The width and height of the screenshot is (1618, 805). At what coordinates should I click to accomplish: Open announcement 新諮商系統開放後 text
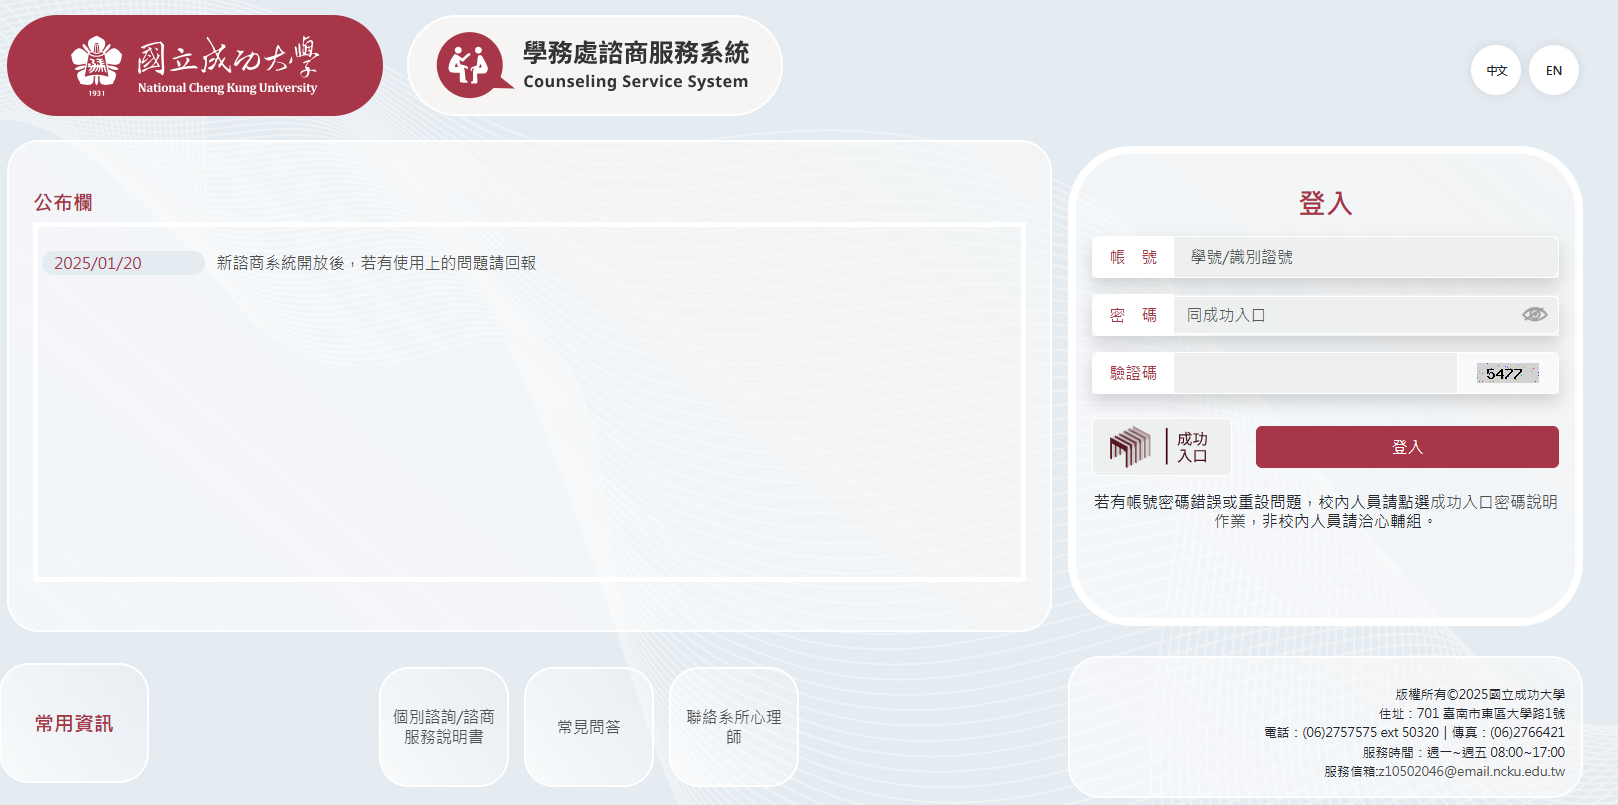pyautogui.click(x=376, y=263)
